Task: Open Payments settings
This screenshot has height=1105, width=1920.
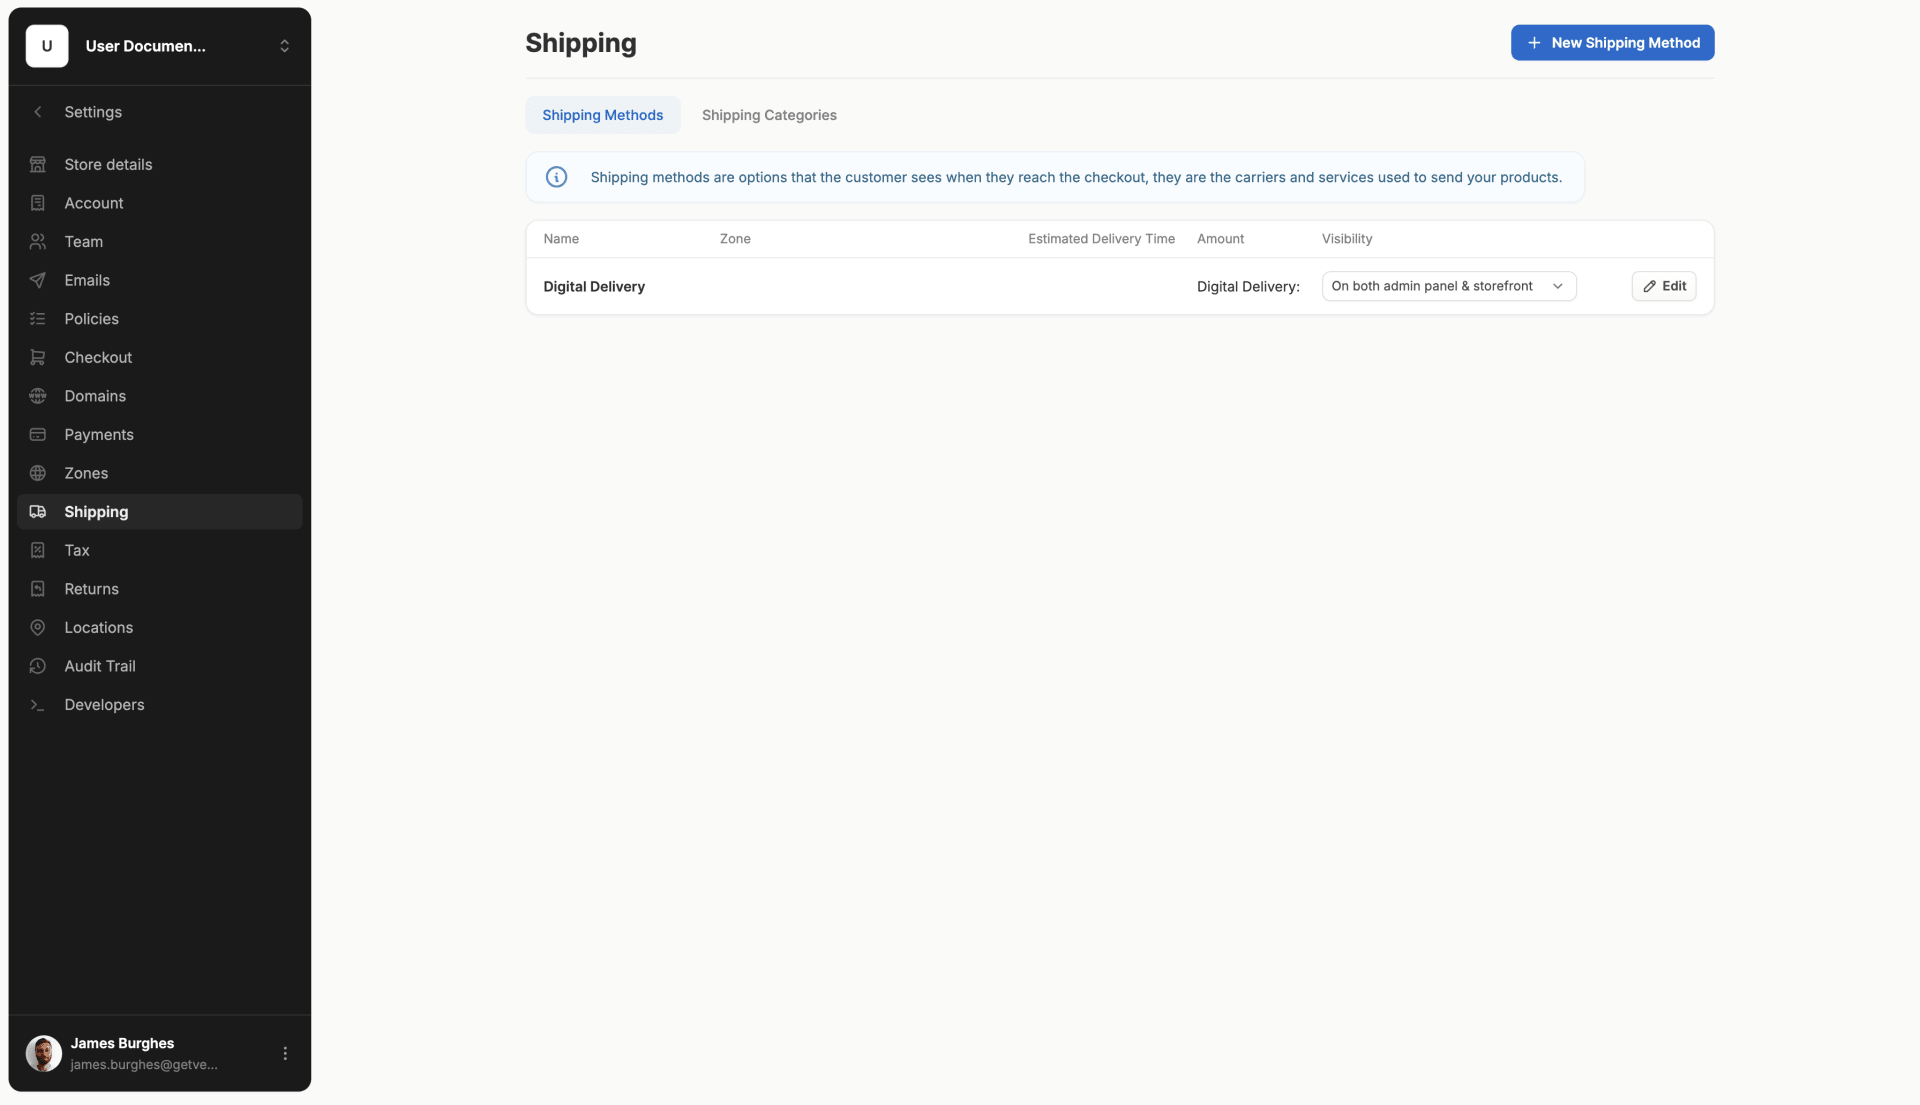Action: pyautogui.click(x=160, y=435)
